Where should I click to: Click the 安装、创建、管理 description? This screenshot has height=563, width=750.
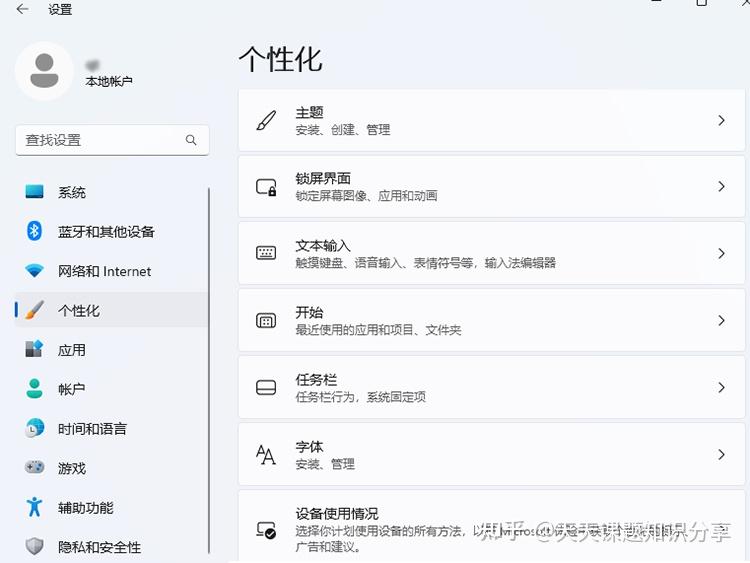(x=342, y=130)
